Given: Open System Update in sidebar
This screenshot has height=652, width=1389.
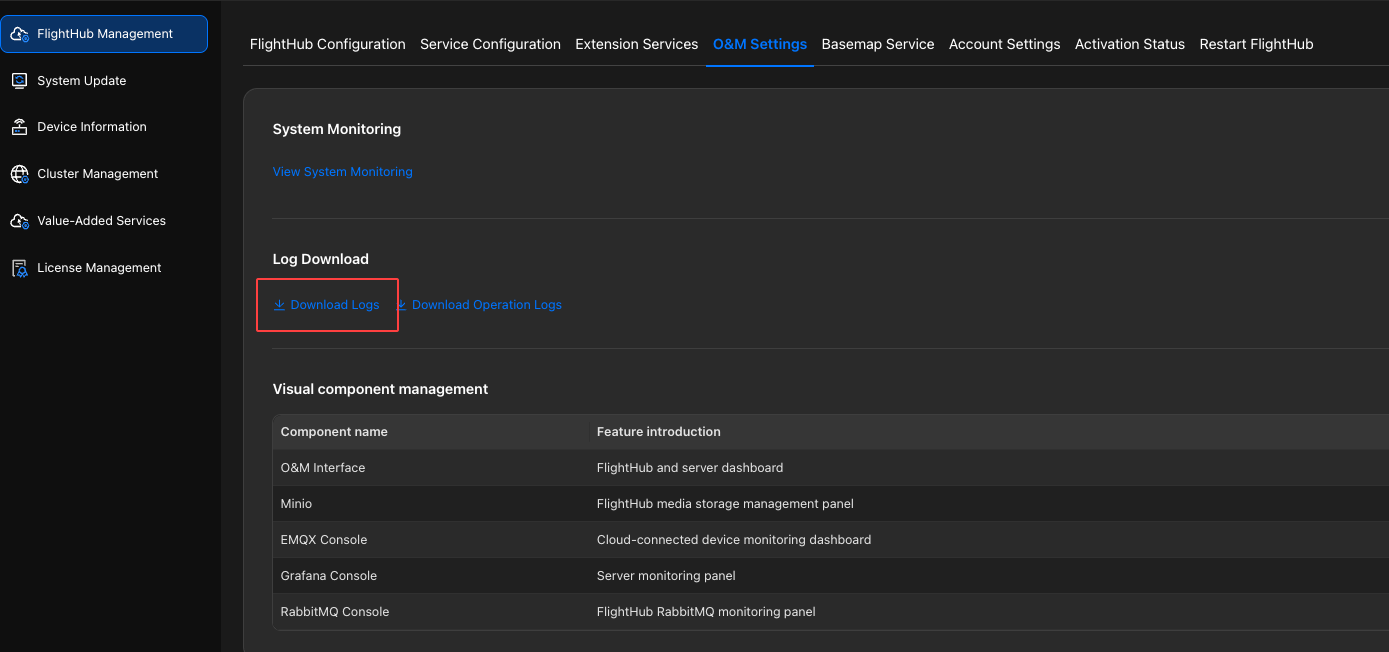Looking at the screenshot, I should tap(82, 81).
